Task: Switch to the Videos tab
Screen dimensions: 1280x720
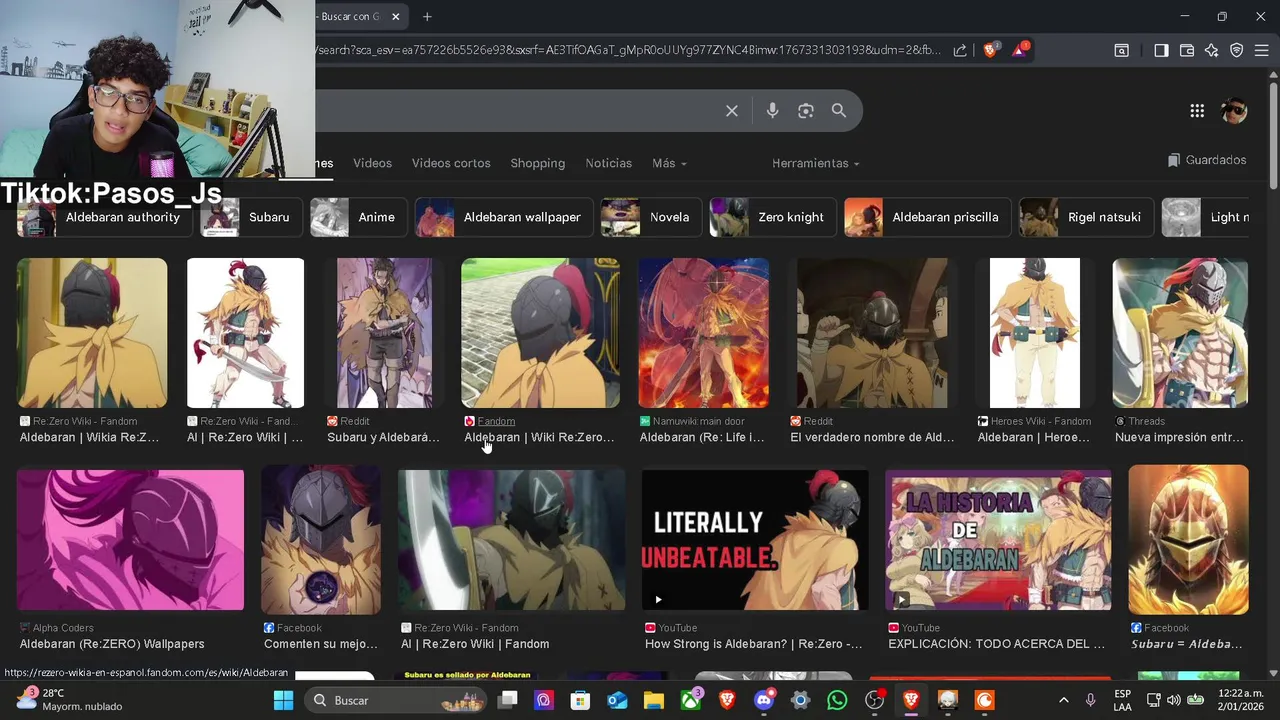Action: [372, 163]
